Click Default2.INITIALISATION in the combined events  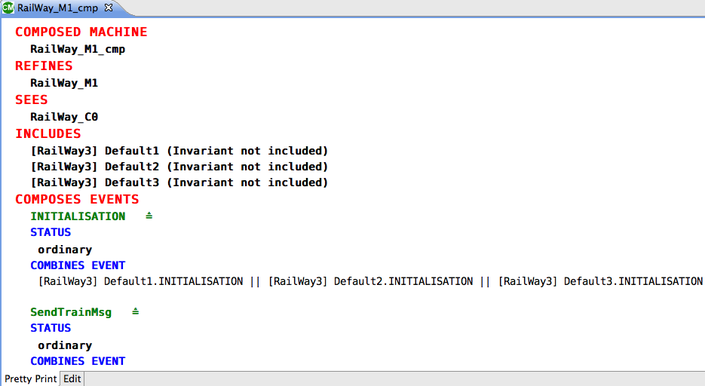403,281
